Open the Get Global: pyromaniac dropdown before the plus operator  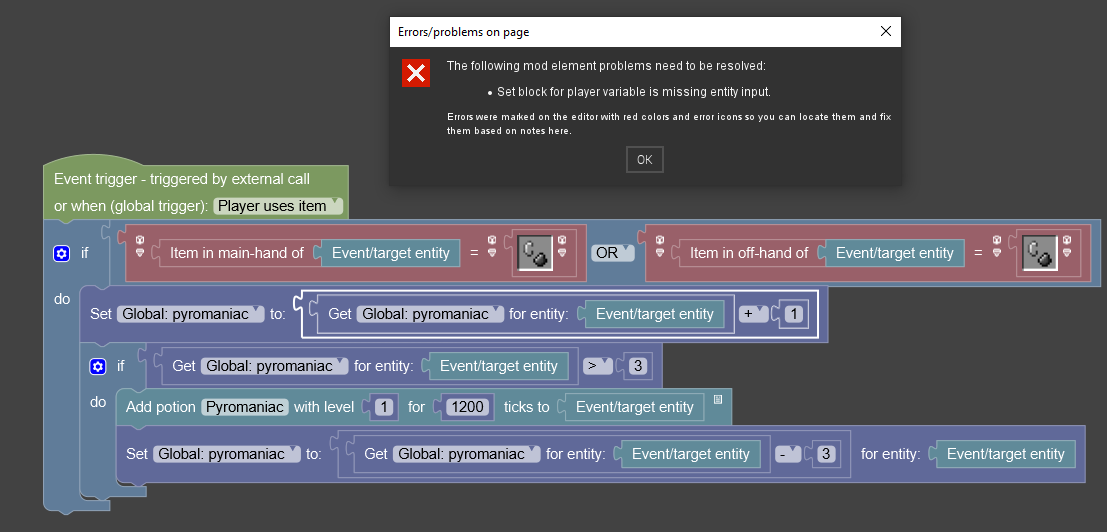point(430,314)
